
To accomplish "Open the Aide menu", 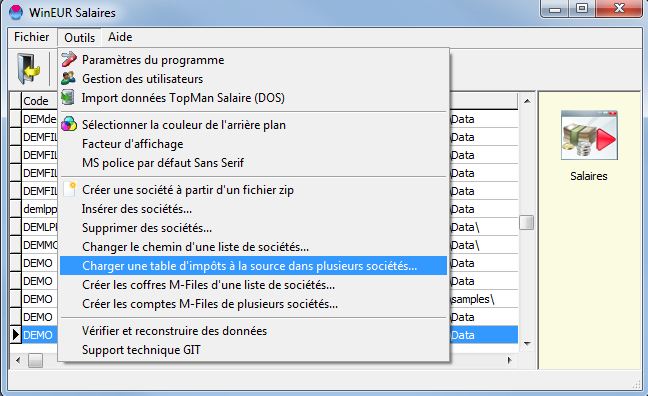I will tap(120, 37).
